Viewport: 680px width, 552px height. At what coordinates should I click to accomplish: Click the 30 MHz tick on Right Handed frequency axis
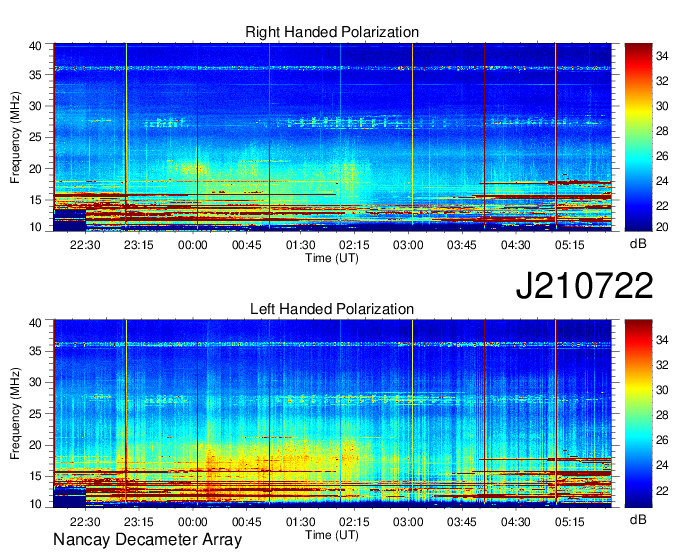click(x=35, y=106)
